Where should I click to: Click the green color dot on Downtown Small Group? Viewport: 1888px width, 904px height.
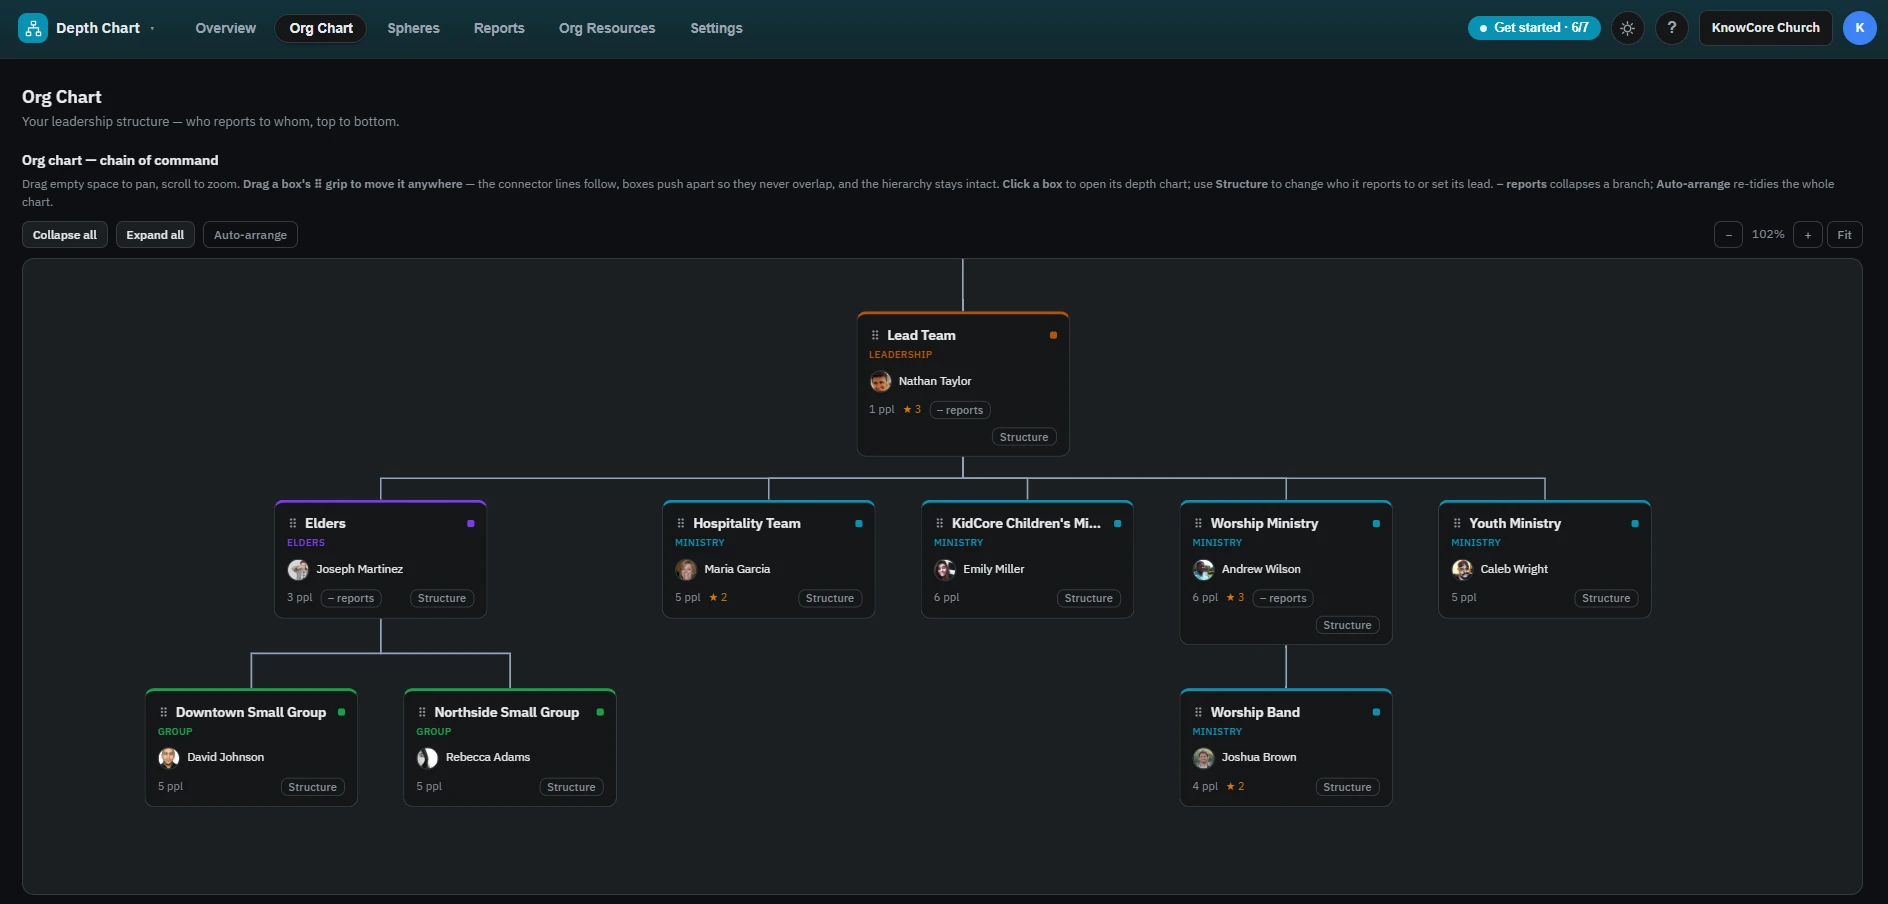[x=342, y=712]
